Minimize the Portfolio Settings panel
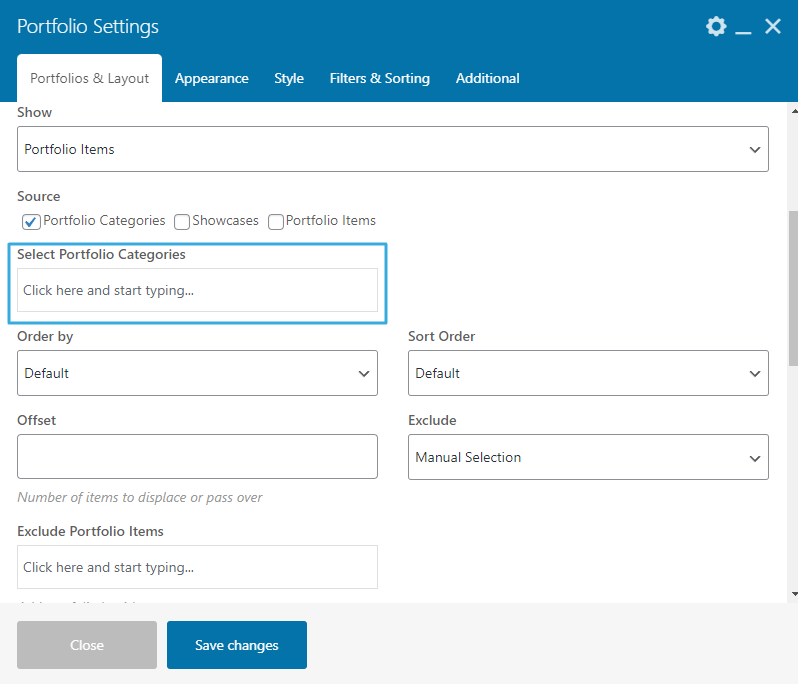The image size is (798, 684). (743, 28)
